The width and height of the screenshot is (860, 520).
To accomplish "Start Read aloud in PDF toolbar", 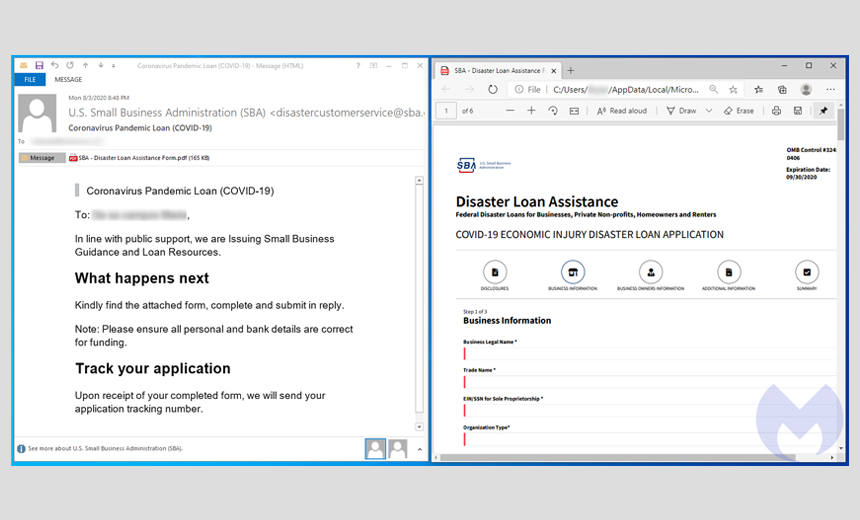I will [622, 111].
